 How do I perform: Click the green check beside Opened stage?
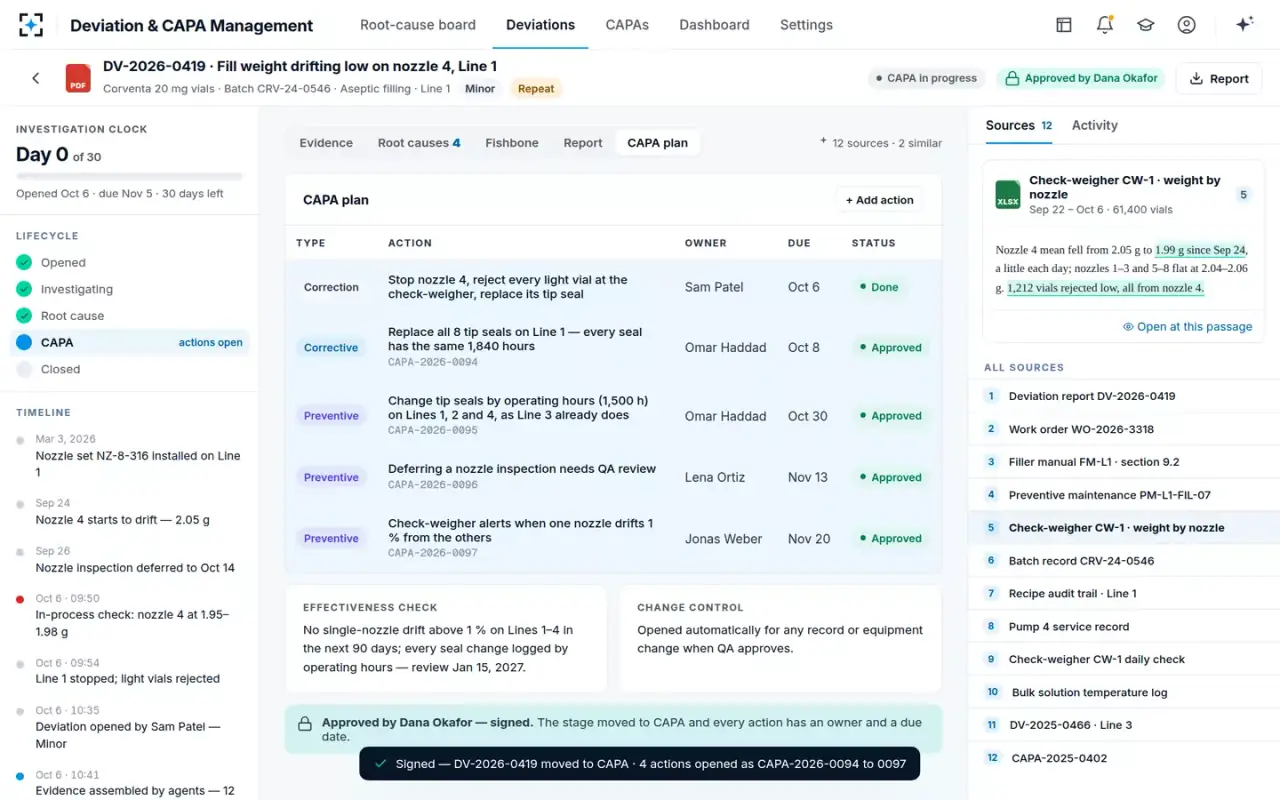pos(24,263)
